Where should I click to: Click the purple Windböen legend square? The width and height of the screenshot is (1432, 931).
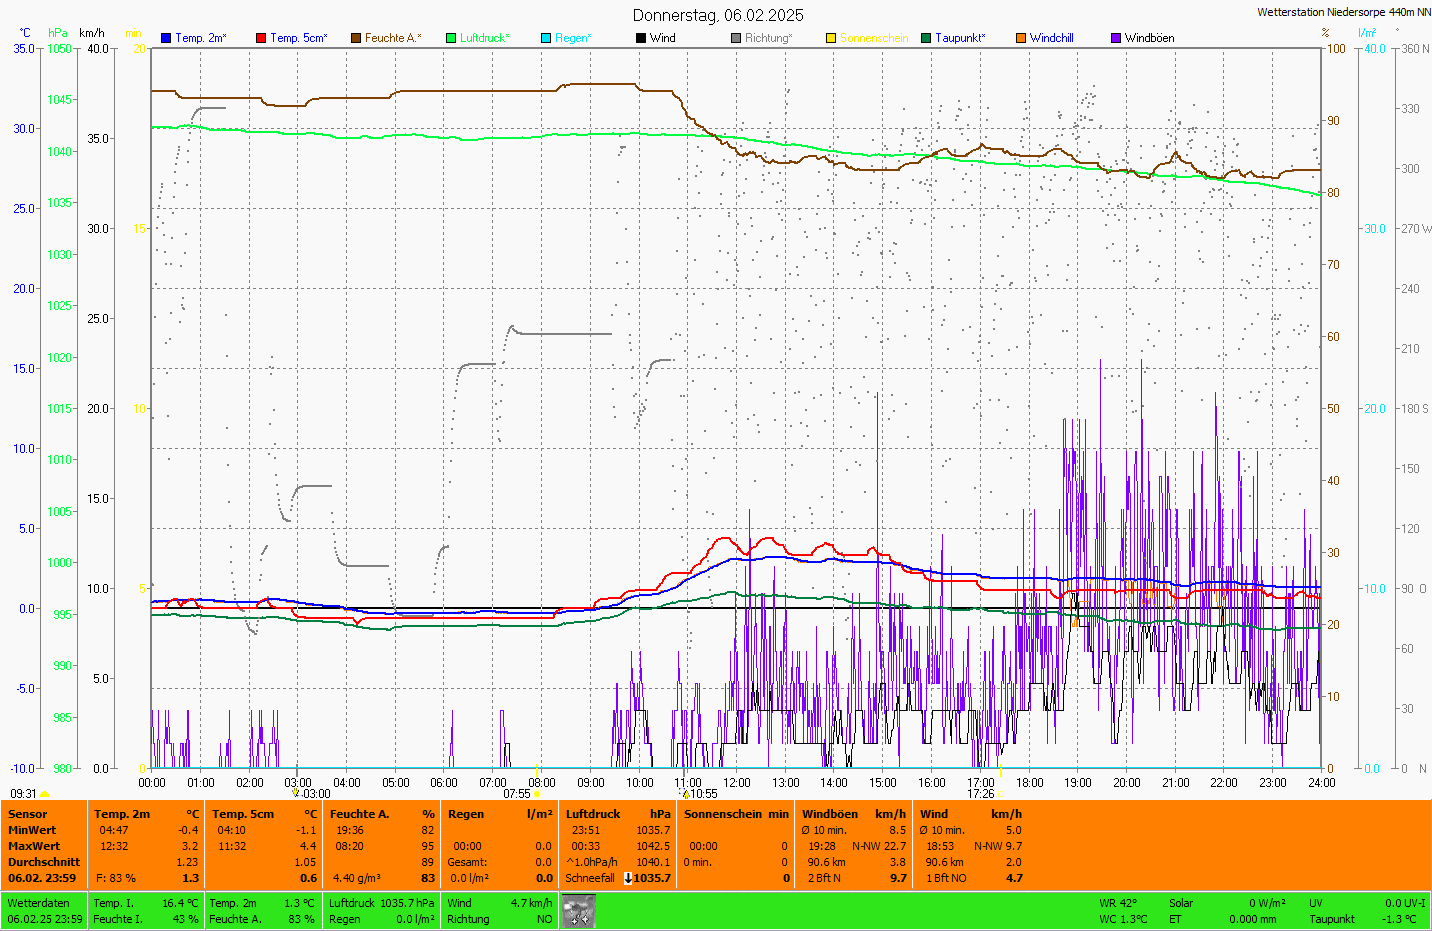(x=1116, y=38)
